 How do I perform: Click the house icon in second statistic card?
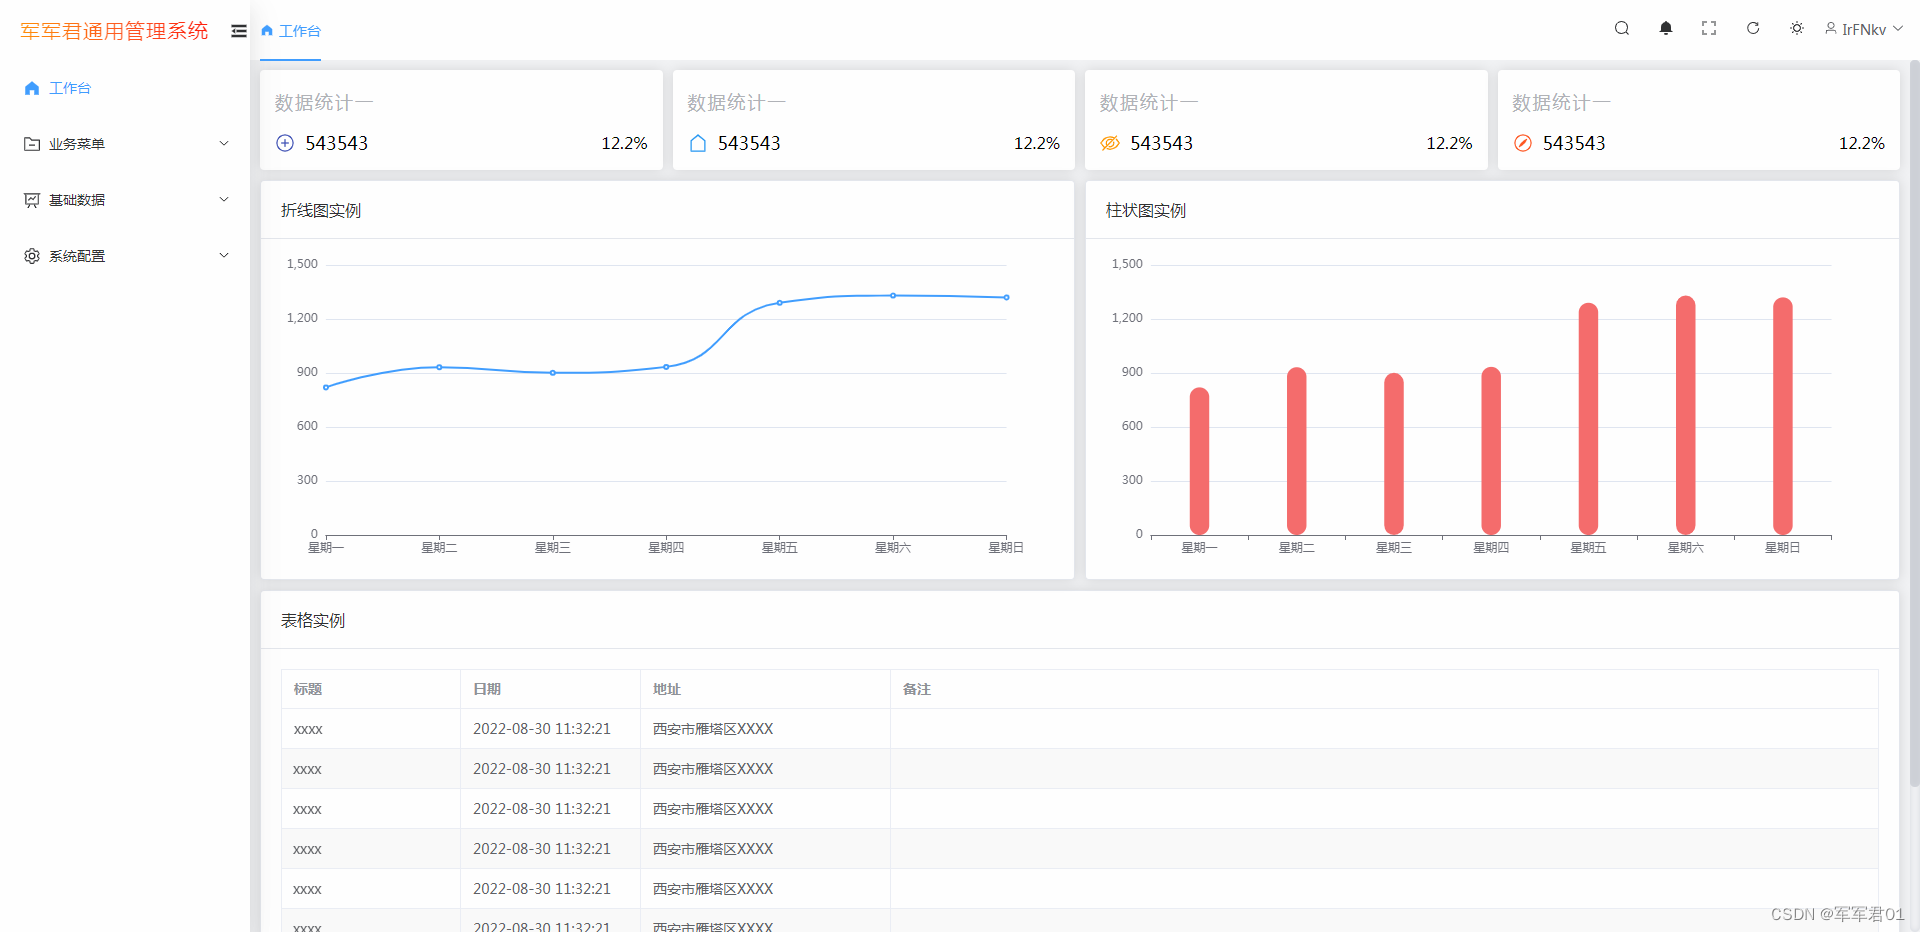point(698,143)
